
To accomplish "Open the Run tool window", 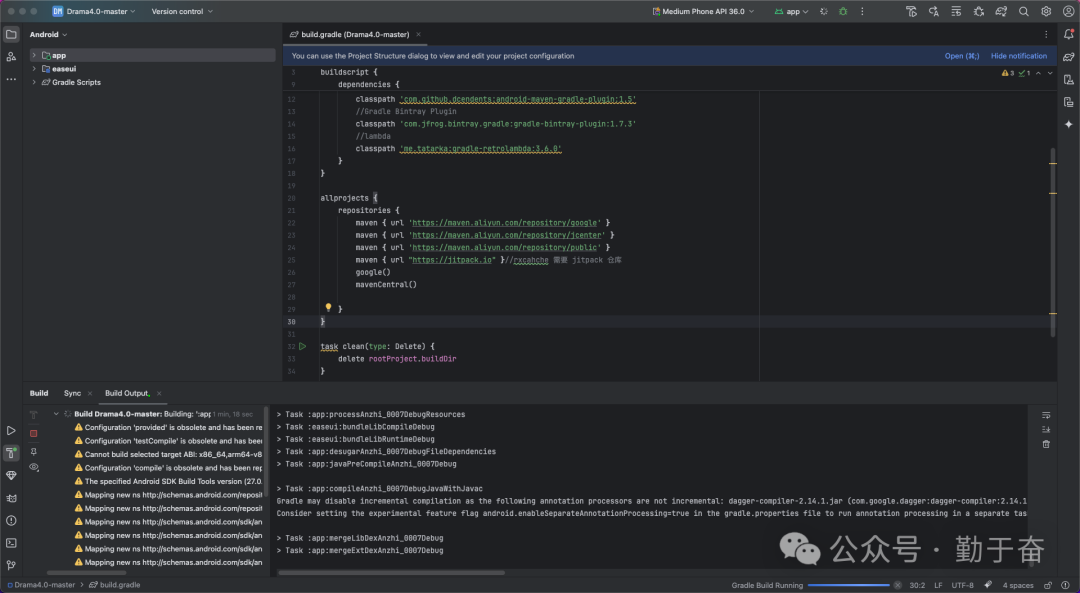I will (11, 430).
